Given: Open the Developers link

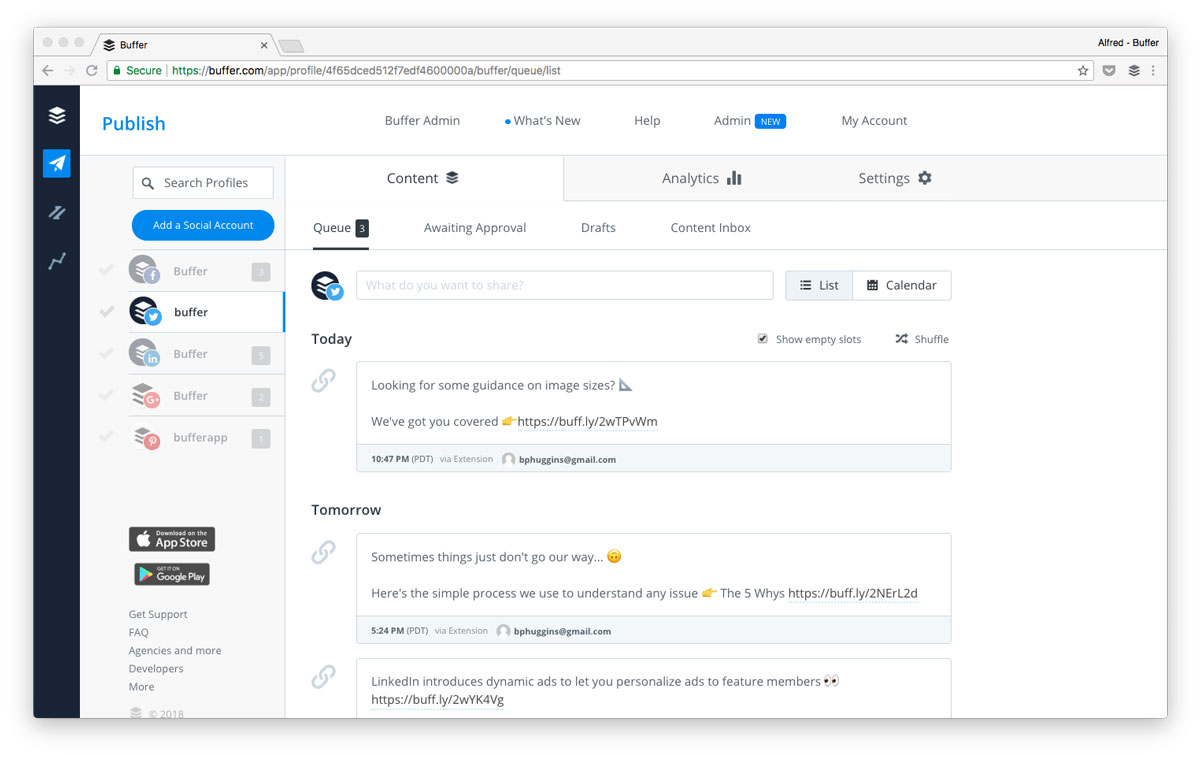Looking at the screenshot, I should point(156,668).
